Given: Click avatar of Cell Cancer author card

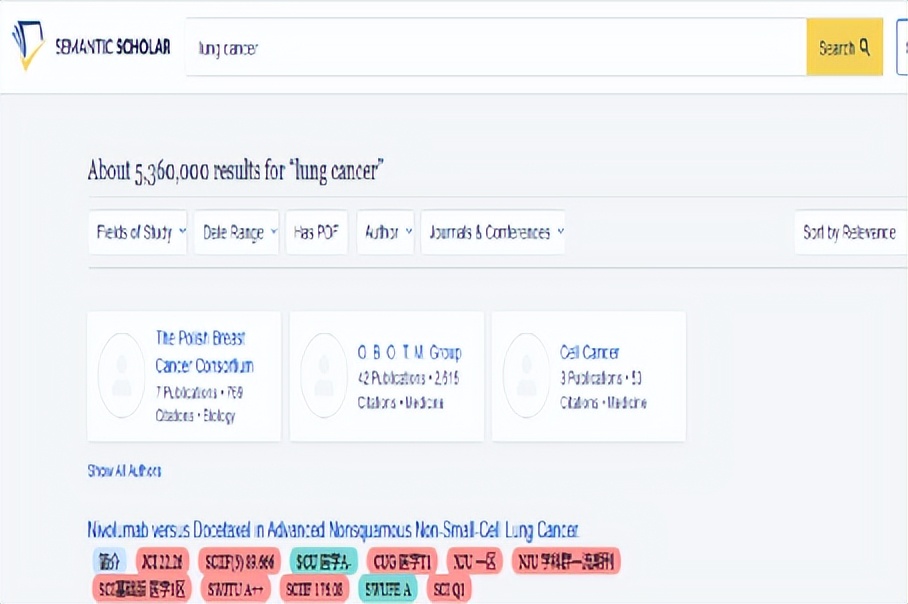Looking at the screenshot, I should point(526,375).
